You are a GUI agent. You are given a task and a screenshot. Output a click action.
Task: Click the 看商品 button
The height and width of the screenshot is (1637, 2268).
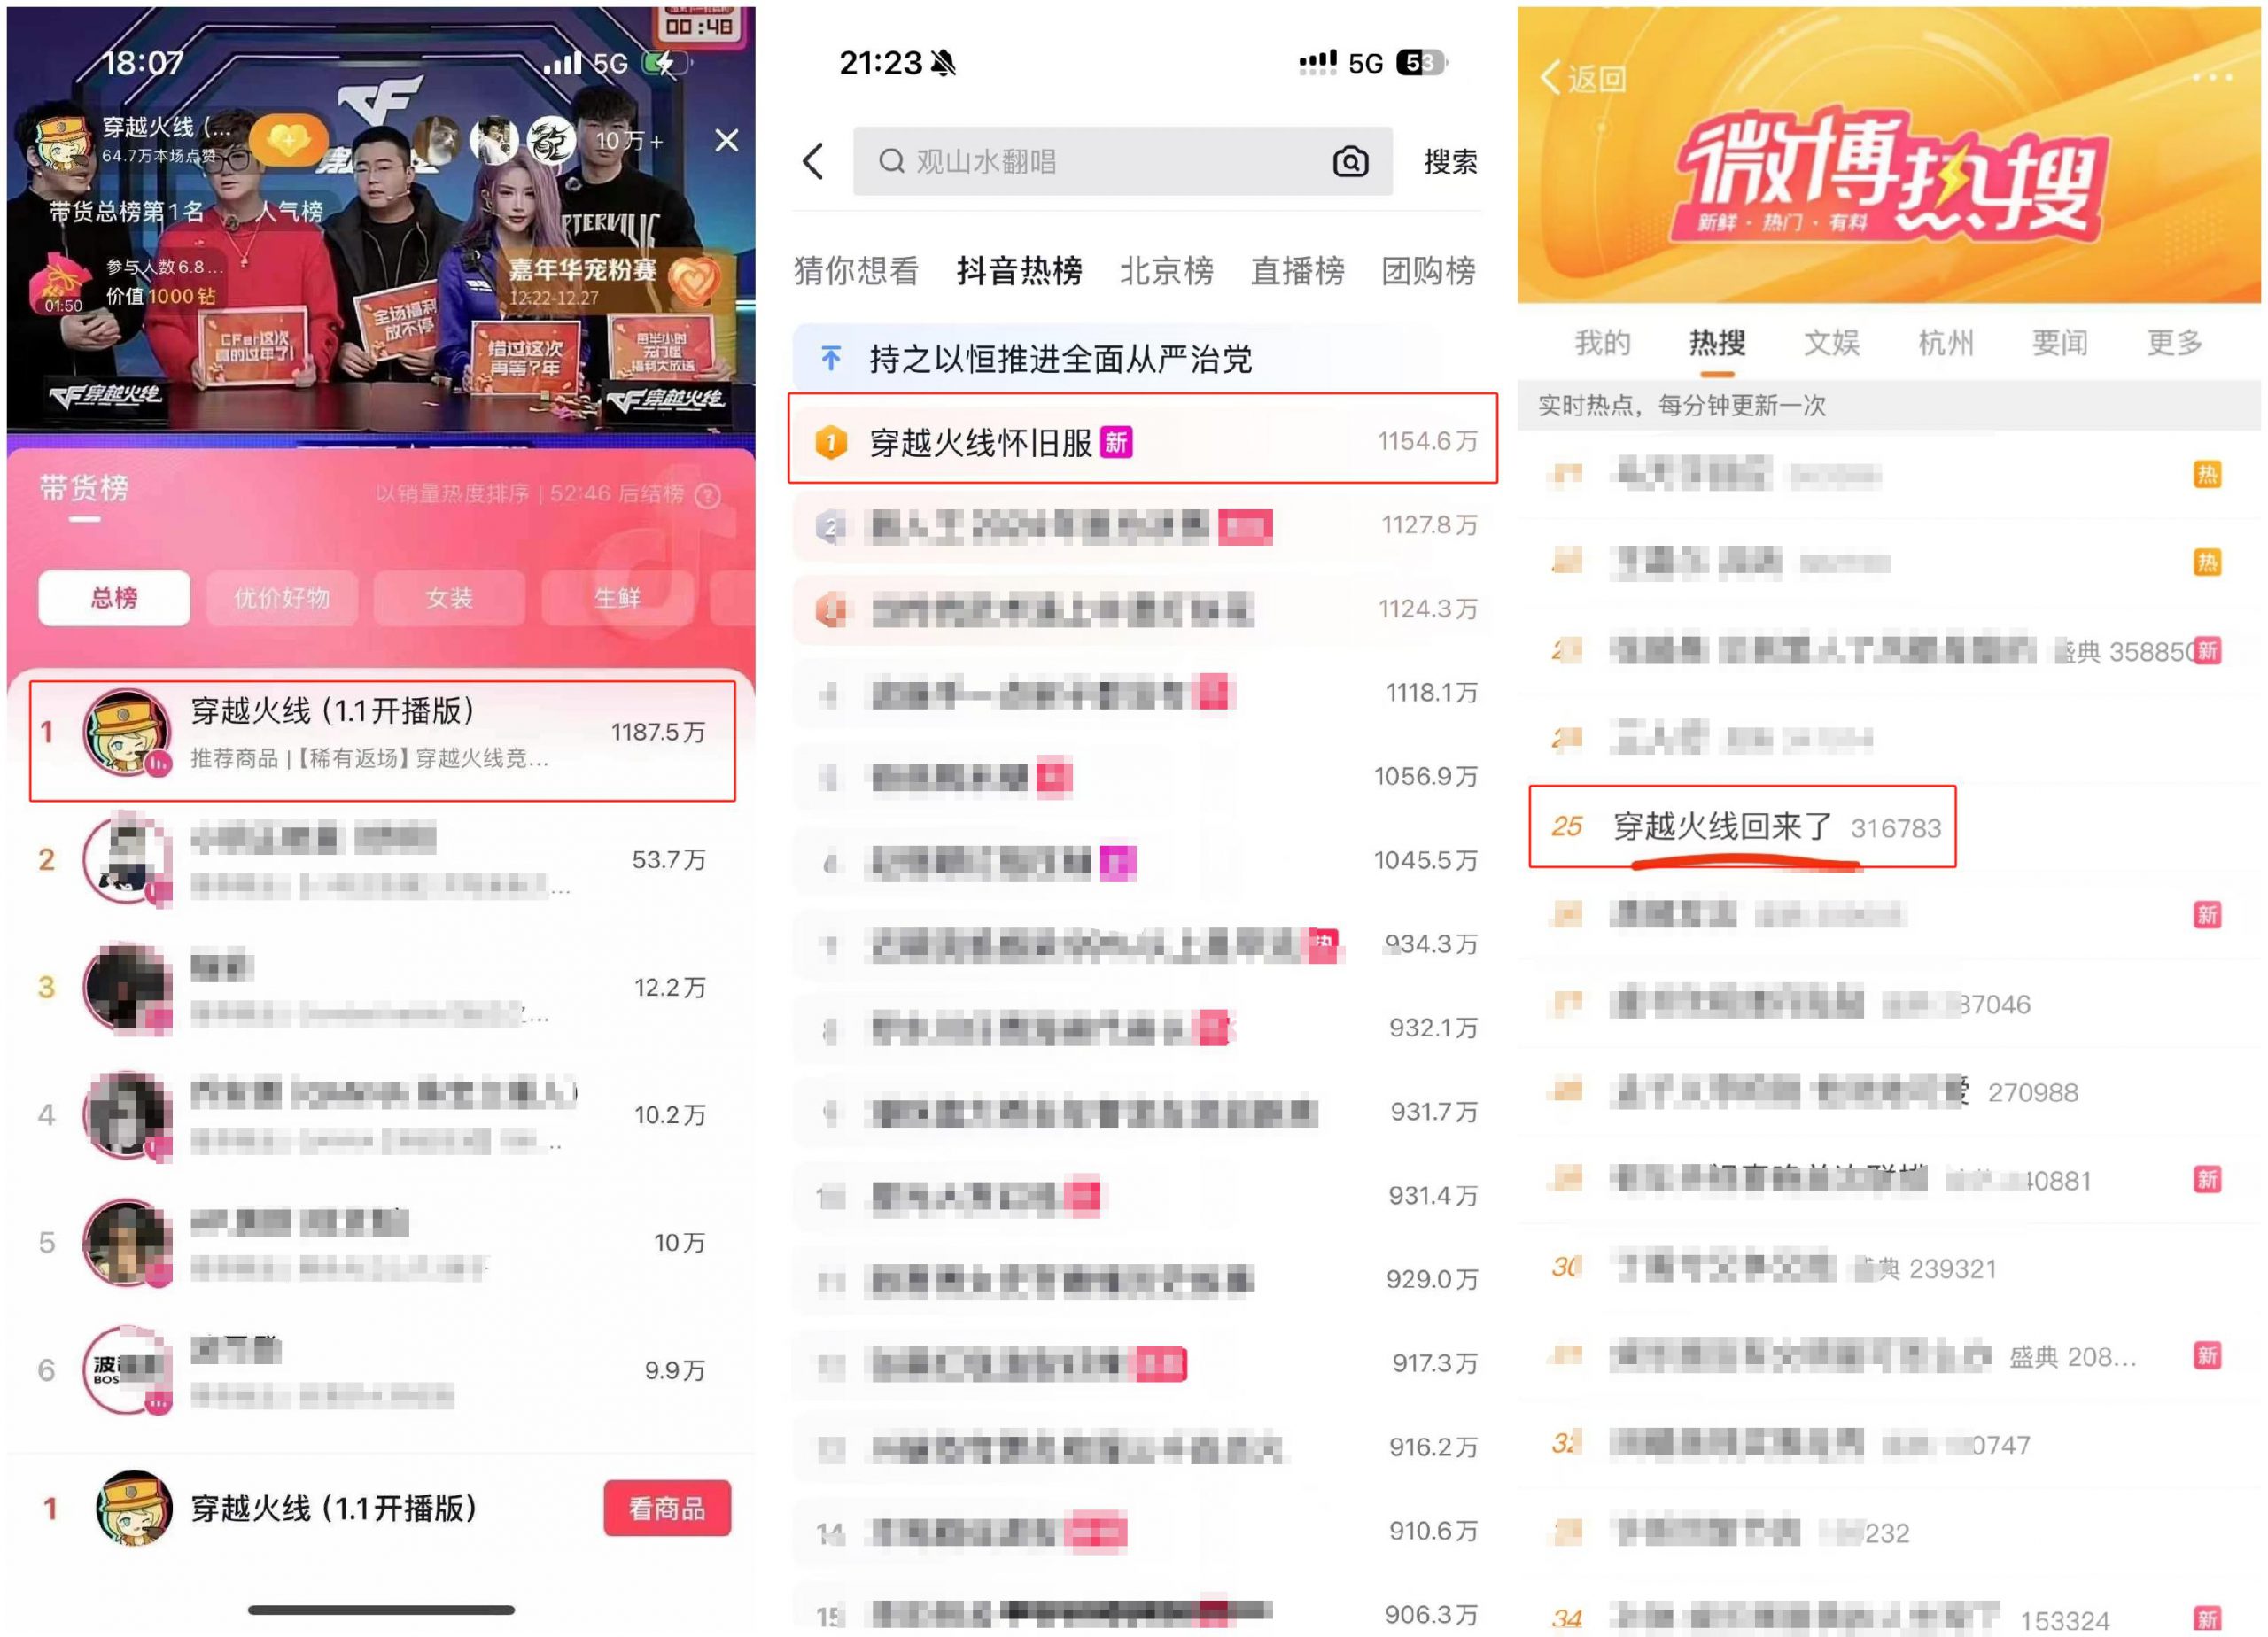pos(667,1507)
